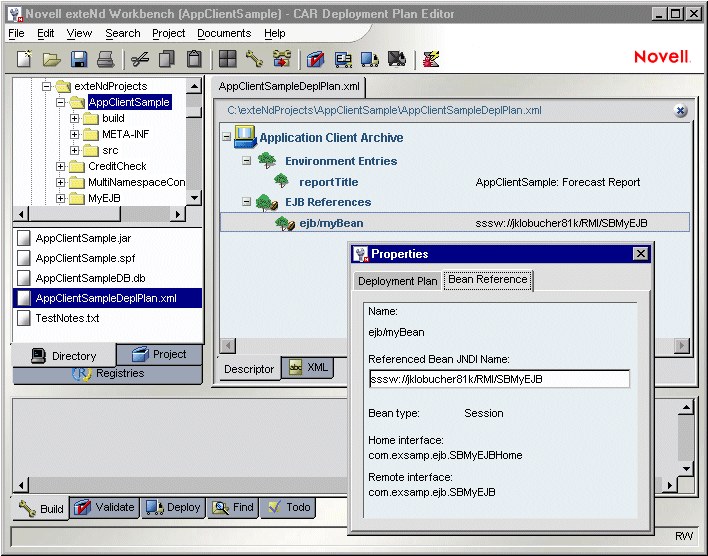The image size is (708, 556).
Task: Expand the MultiNamespaceCon folder
Action: (x=61, y=182)
